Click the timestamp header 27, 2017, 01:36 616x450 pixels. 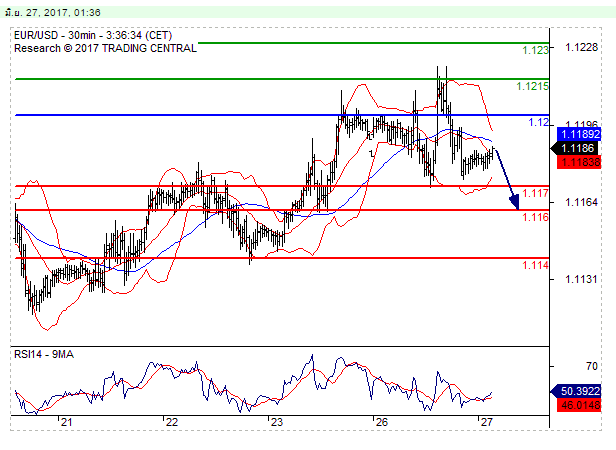tap(53, 13)
